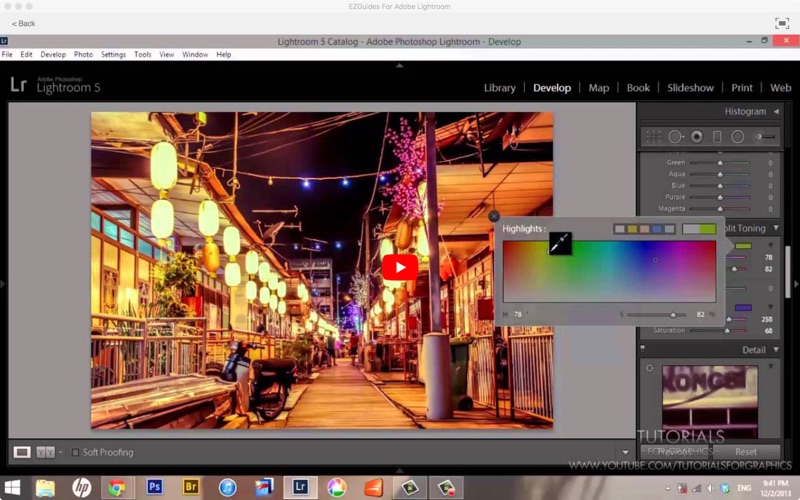Switch to the Library module
This screenshot has height=500, width=800.
coord(499,88)
